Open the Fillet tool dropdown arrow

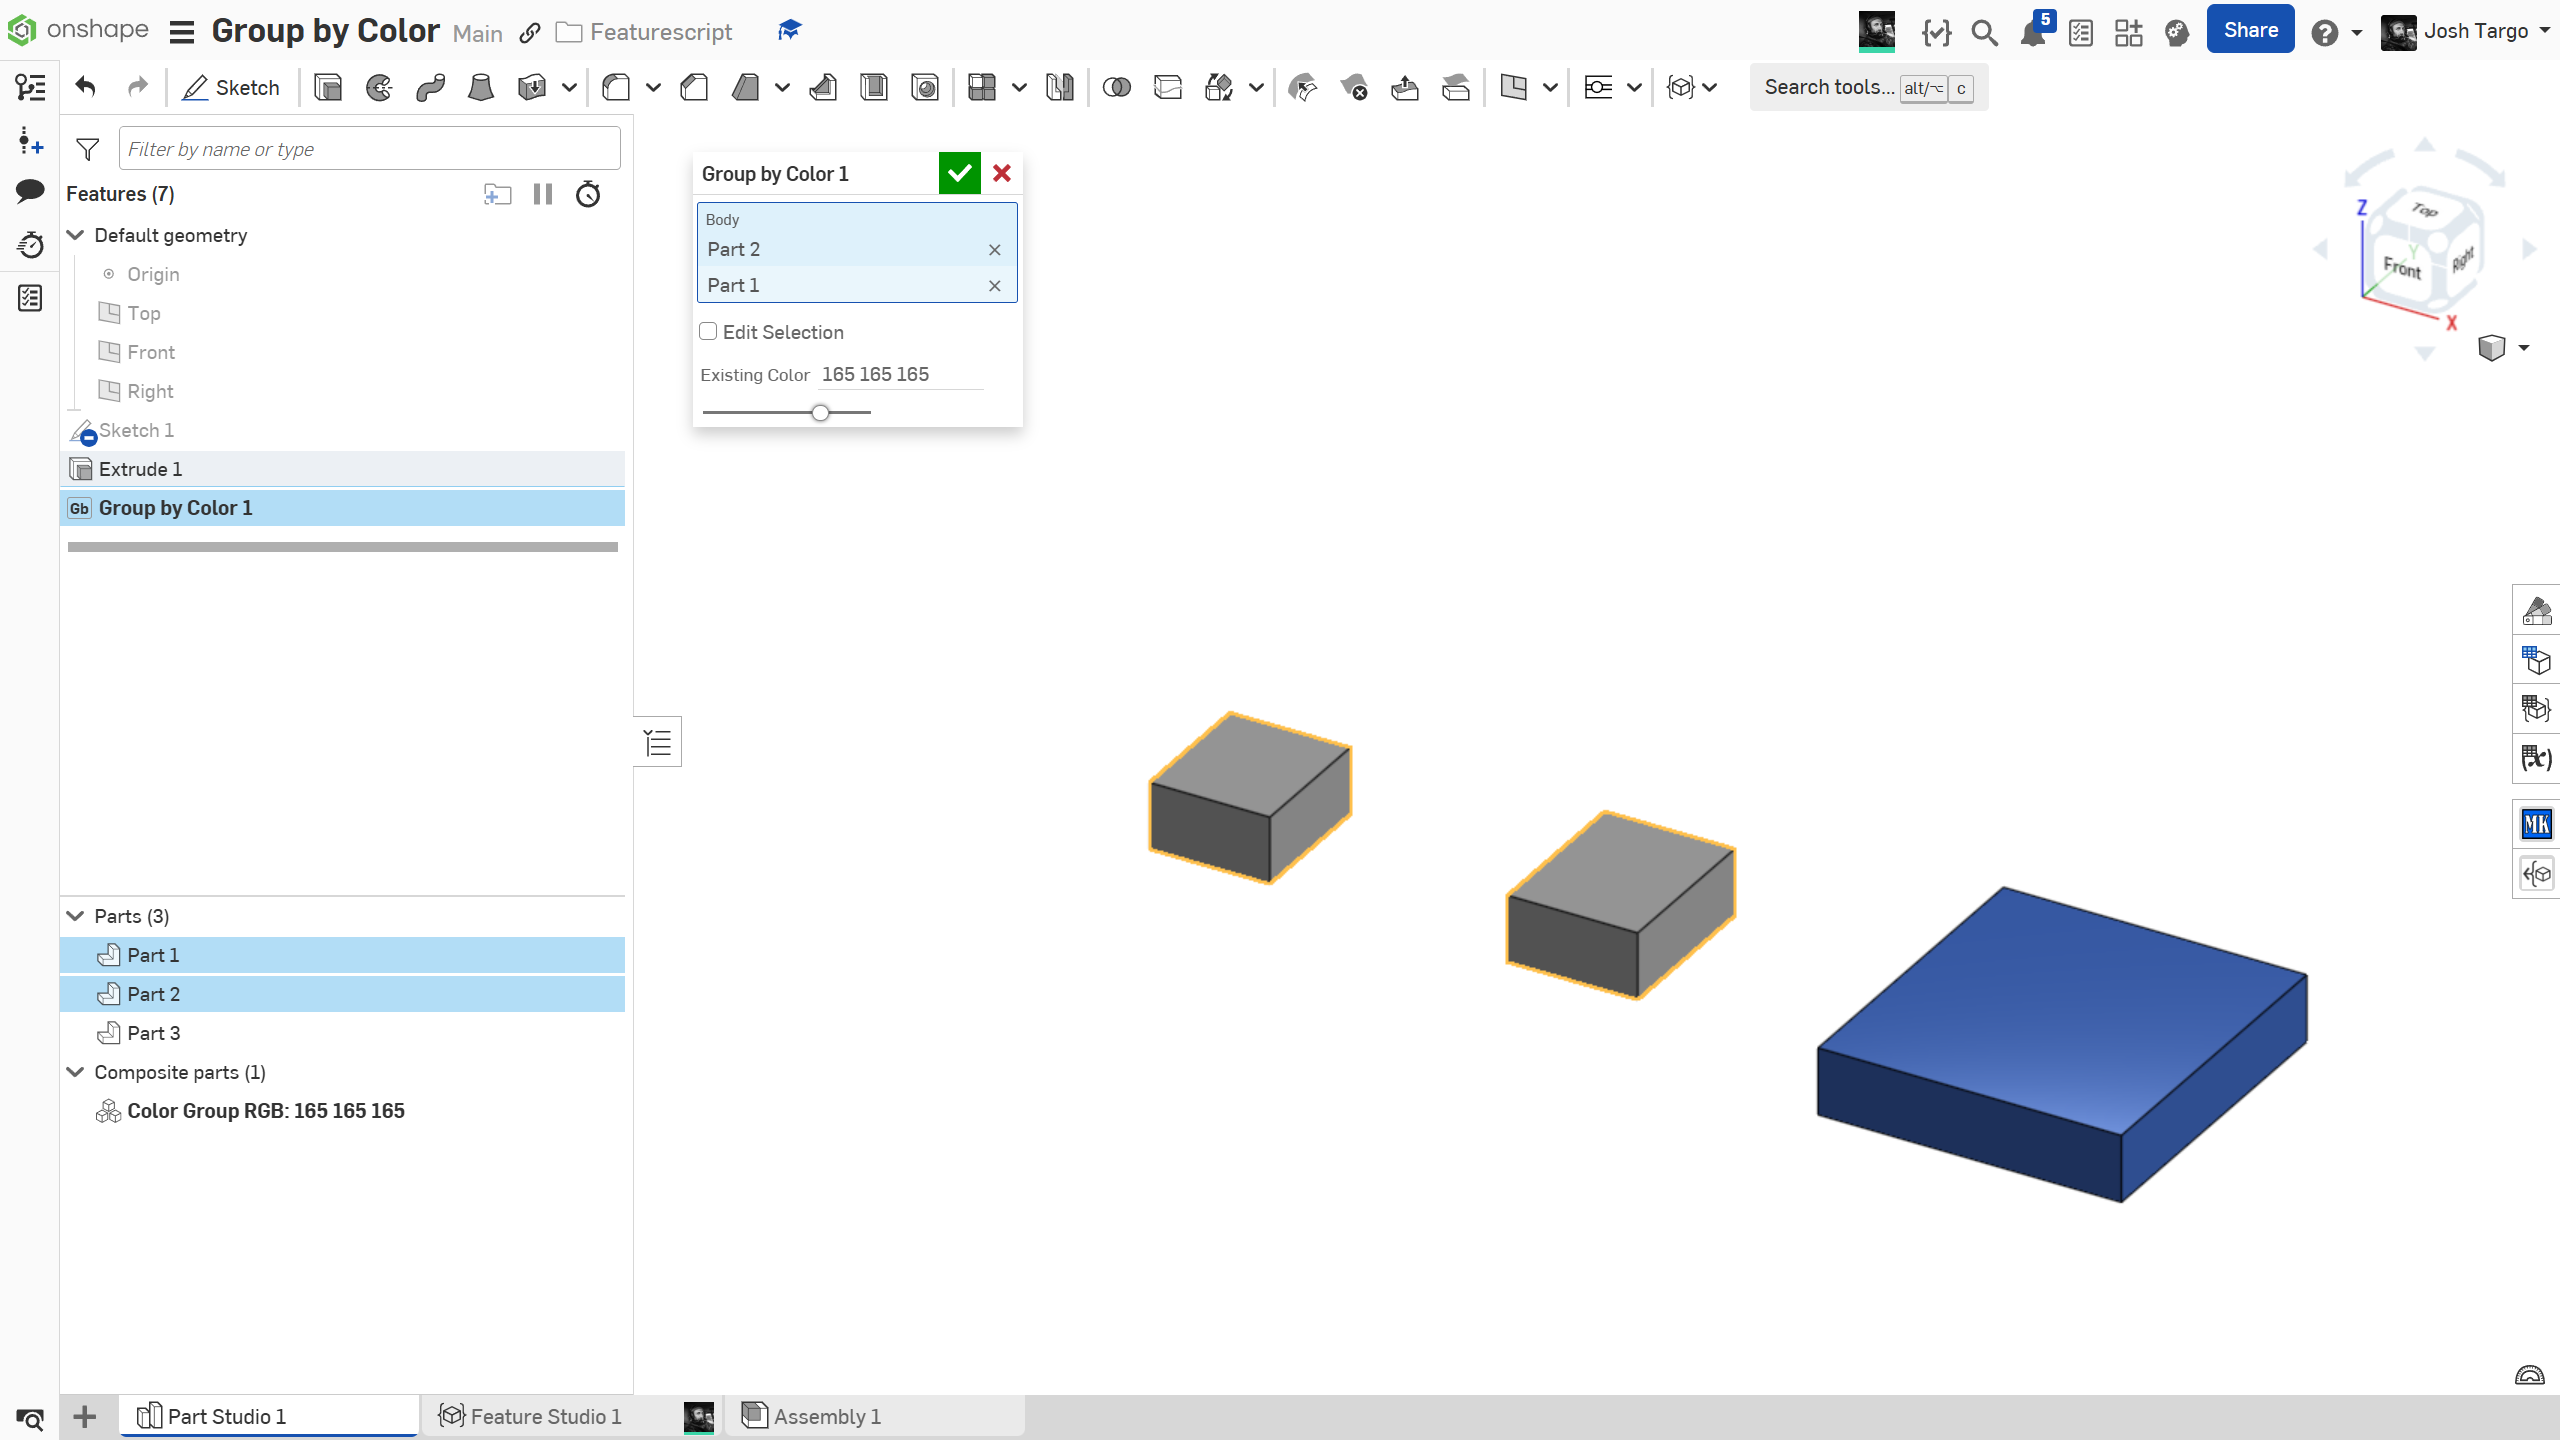click(x=653, y=88)
